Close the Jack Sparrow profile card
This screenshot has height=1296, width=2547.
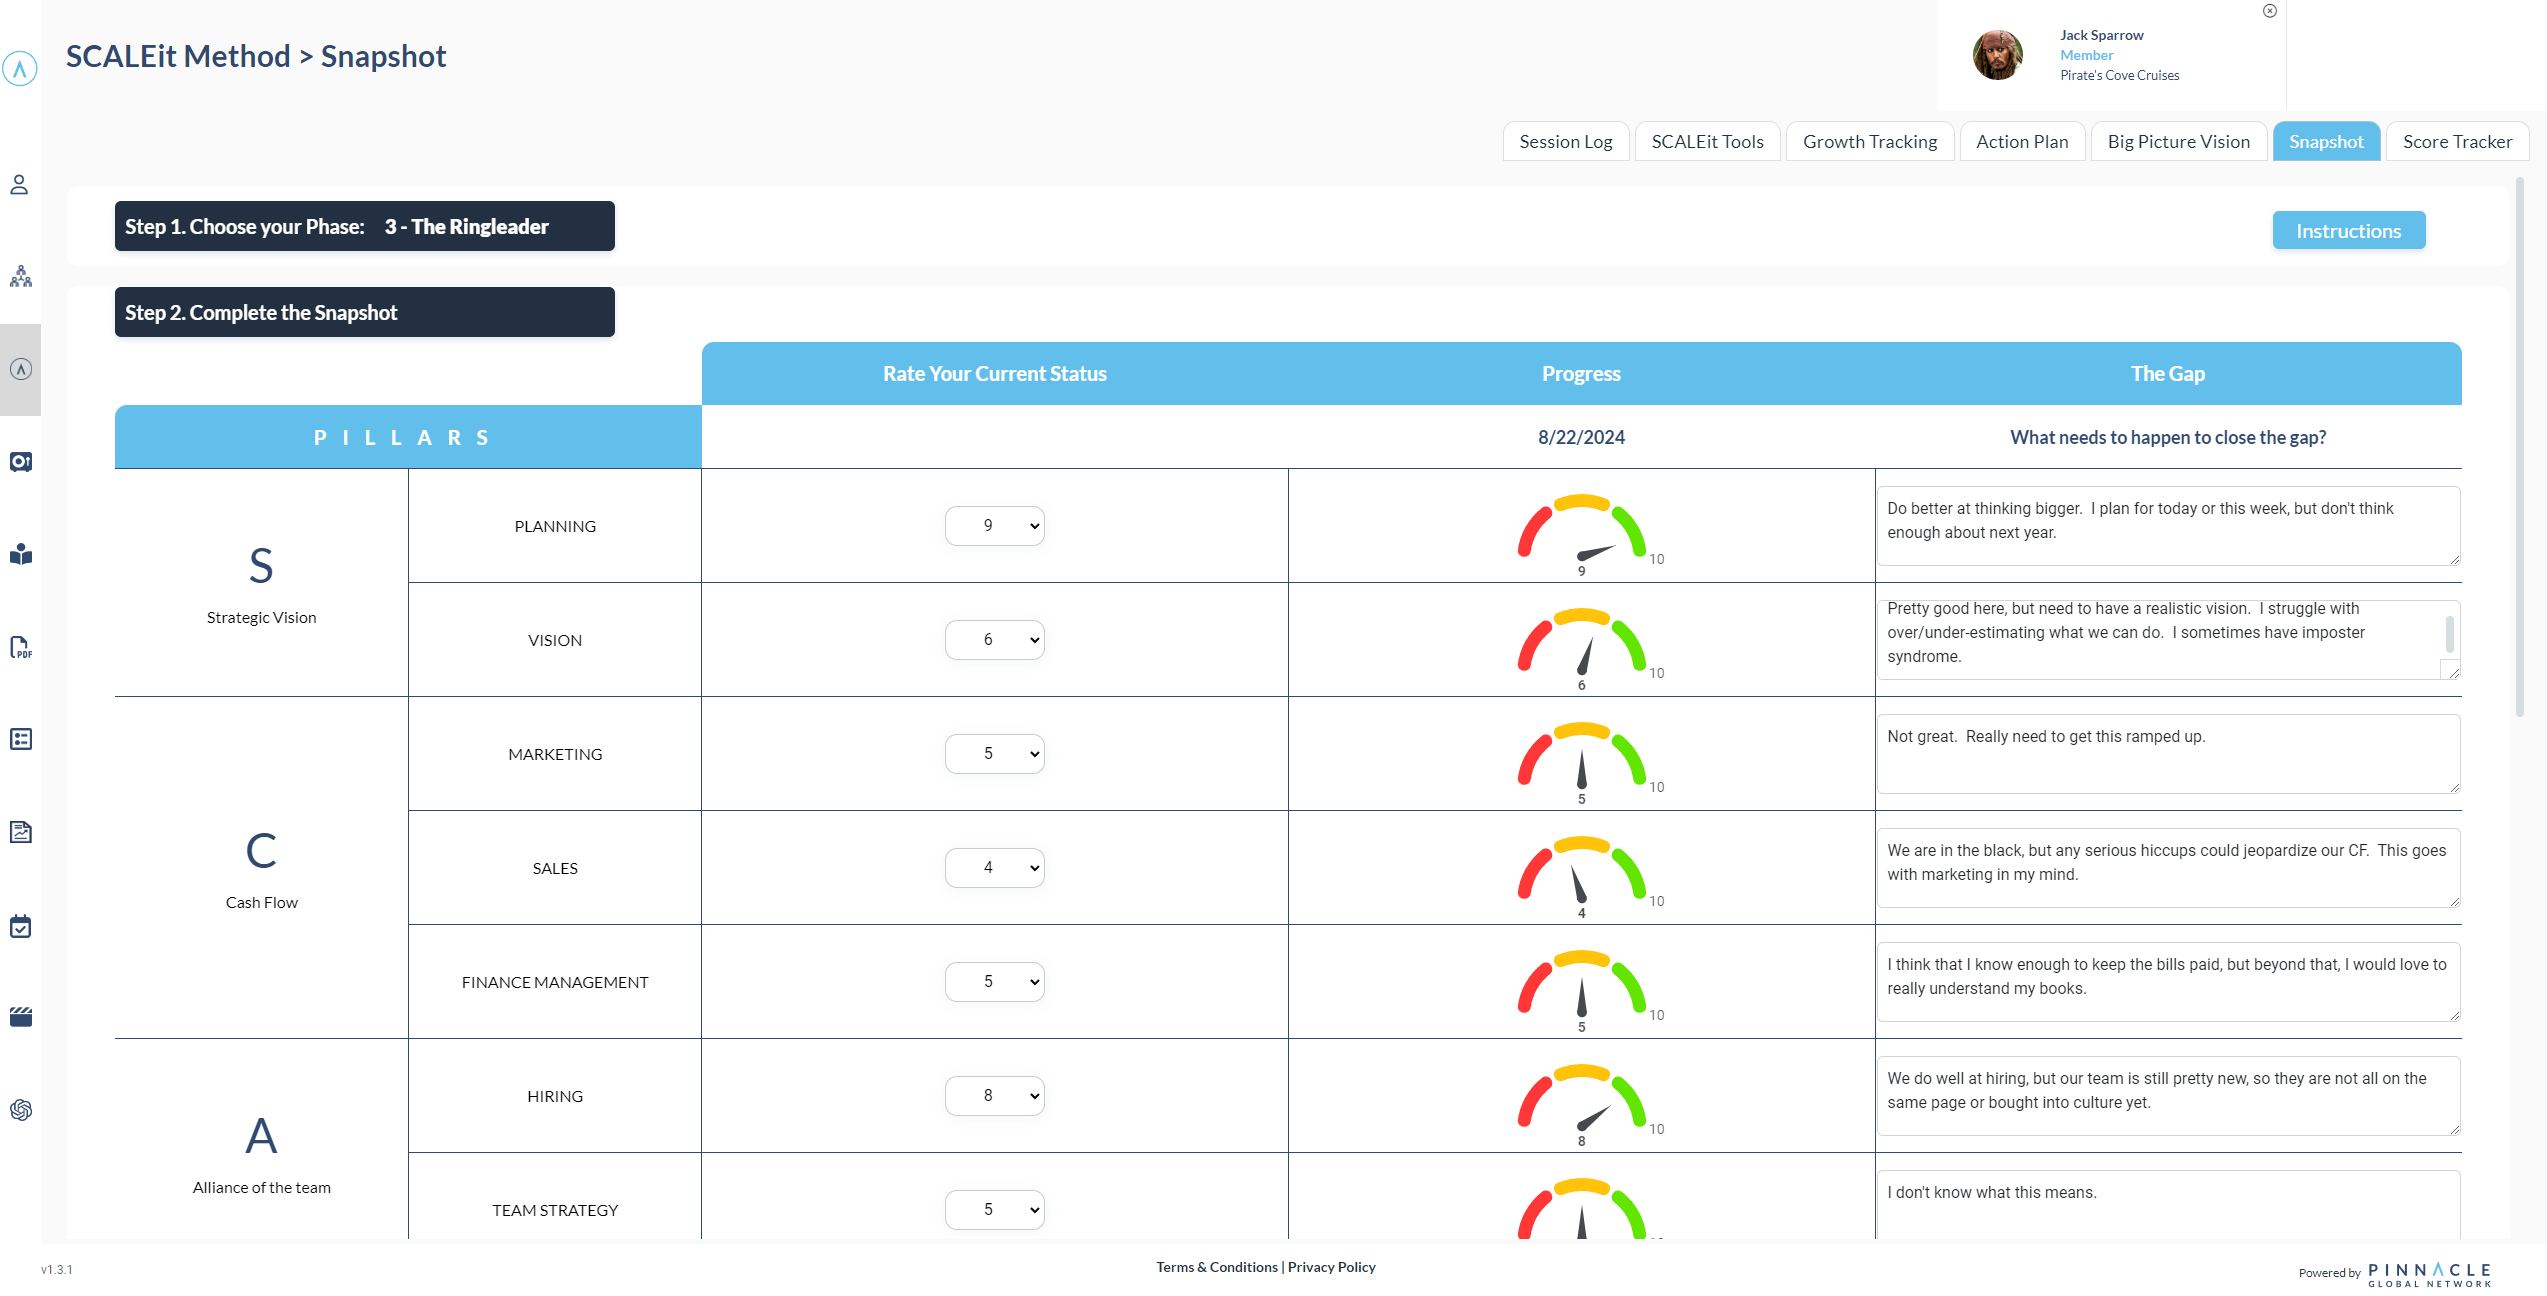2269,11
